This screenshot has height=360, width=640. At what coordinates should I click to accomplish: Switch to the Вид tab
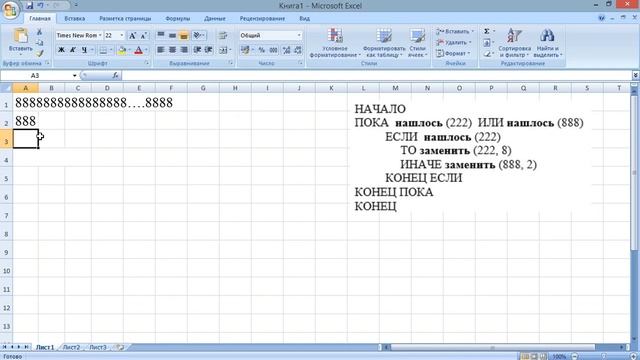click(x=304, y=18)
